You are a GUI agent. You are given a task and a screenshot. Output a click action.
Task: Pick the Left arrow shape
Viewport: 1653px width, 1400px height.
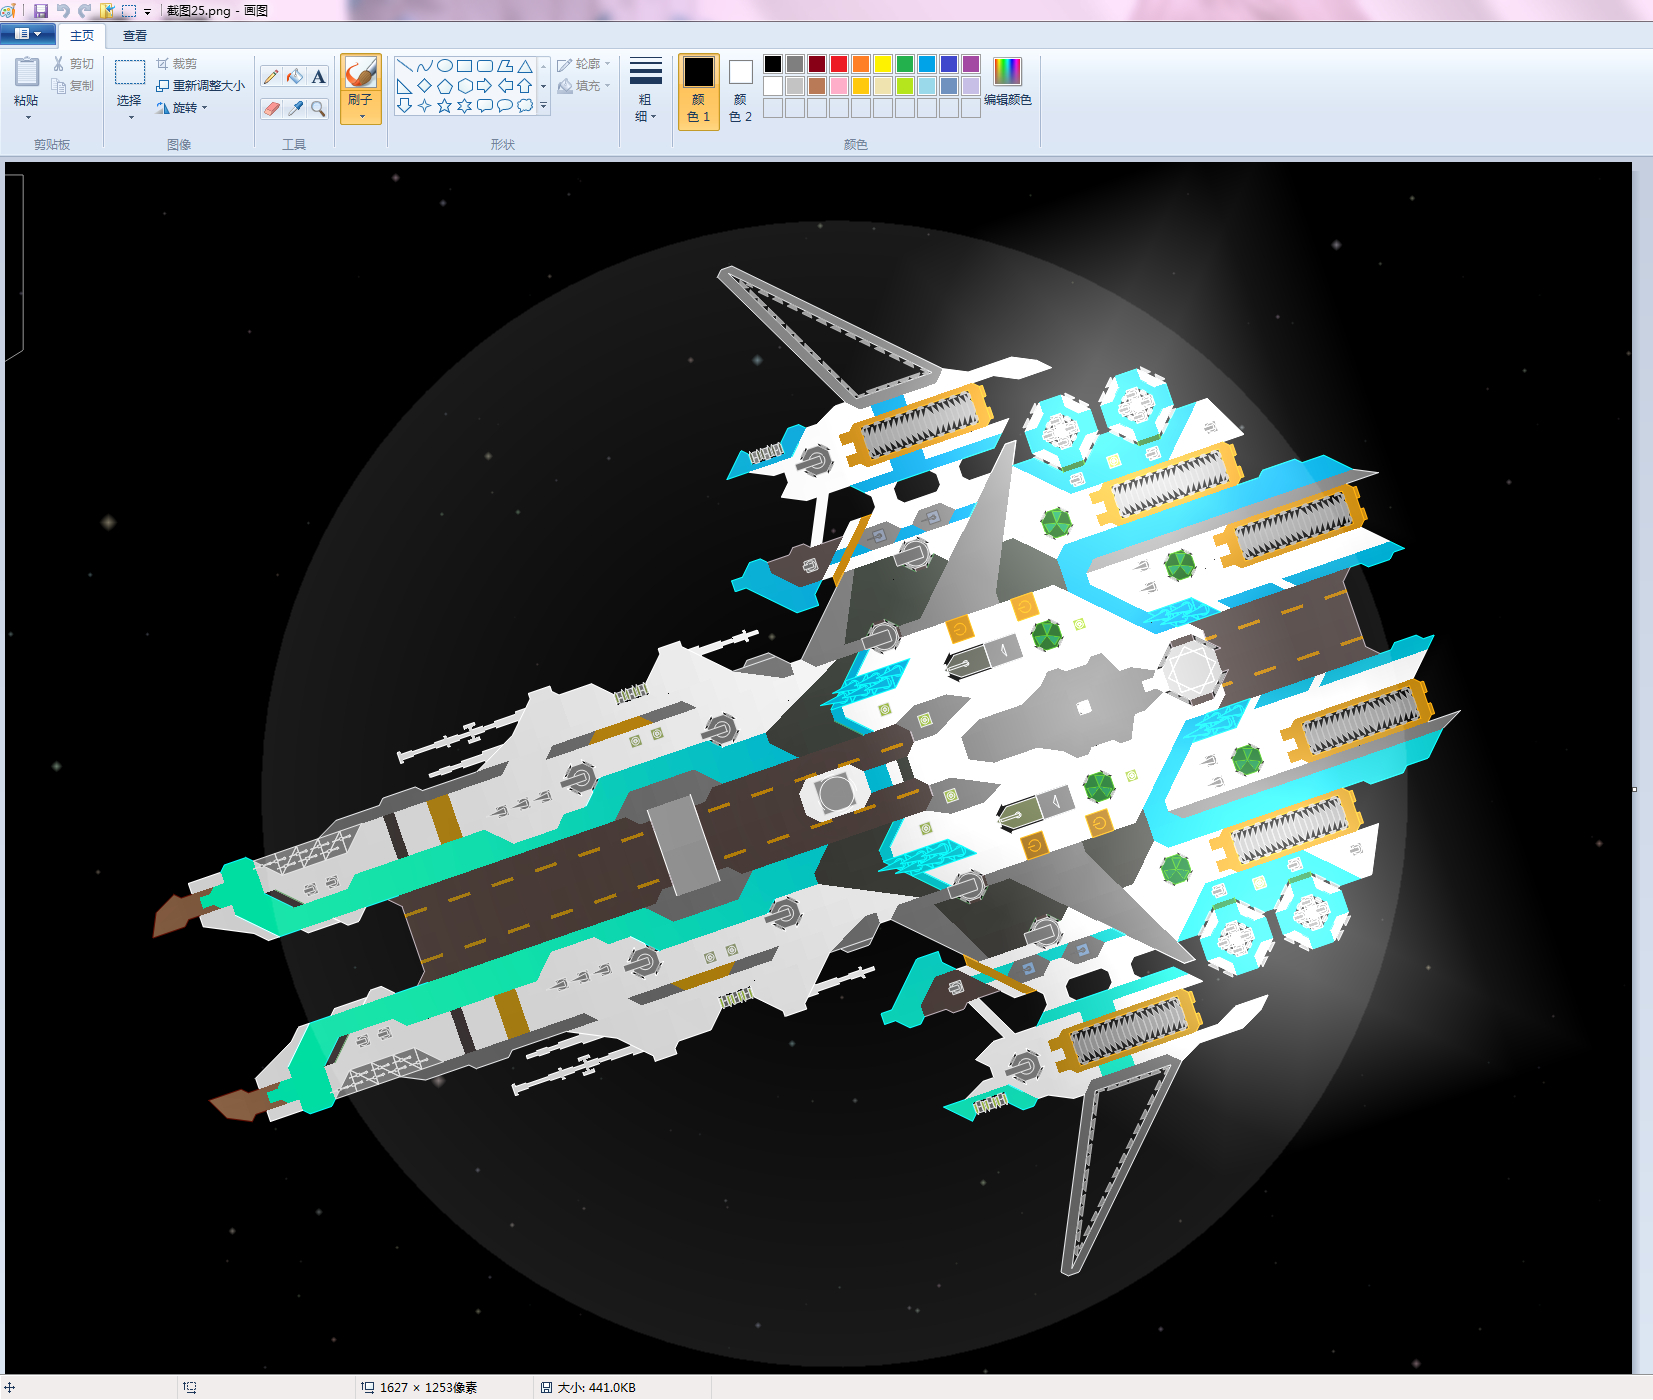505,86
